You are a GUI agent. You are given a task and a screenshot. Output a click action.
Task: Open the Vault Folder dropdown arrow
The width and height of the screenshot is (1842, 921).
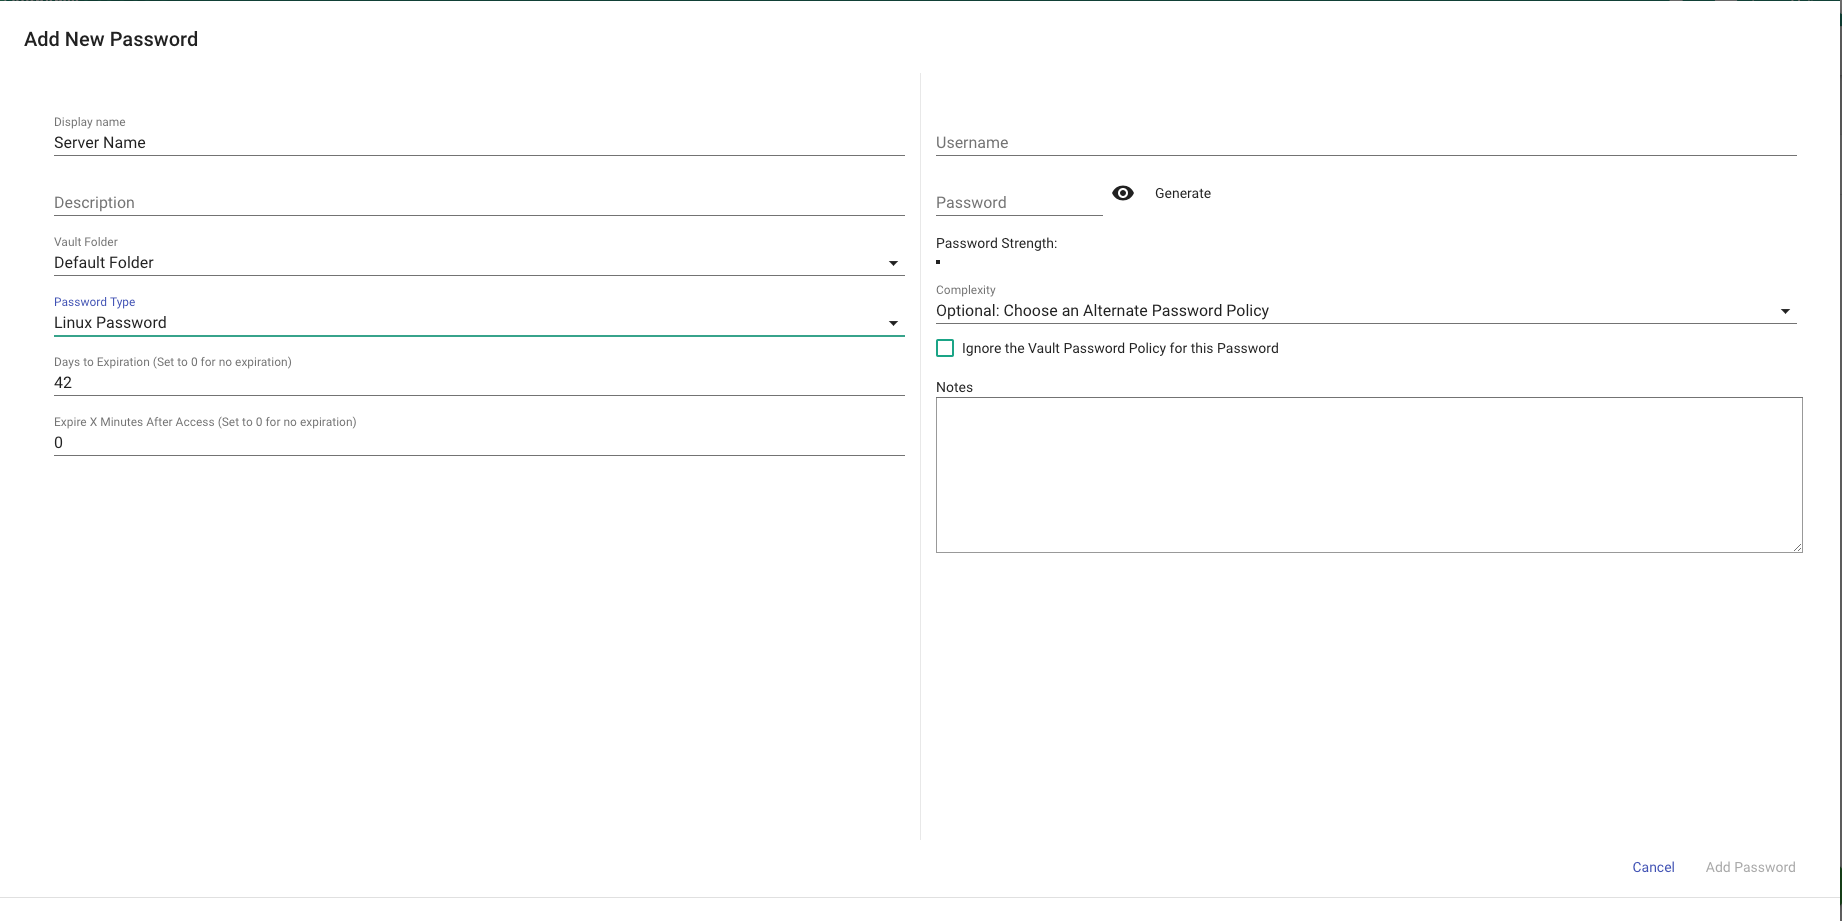893,263
